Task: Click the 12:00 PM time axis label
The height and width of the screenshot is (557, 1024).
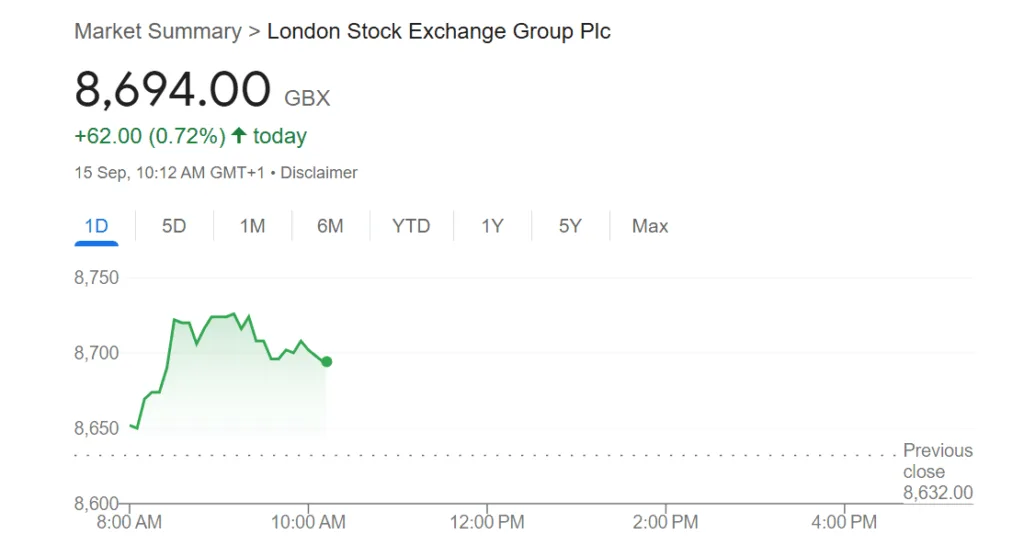Action: [x=486, y=522]
